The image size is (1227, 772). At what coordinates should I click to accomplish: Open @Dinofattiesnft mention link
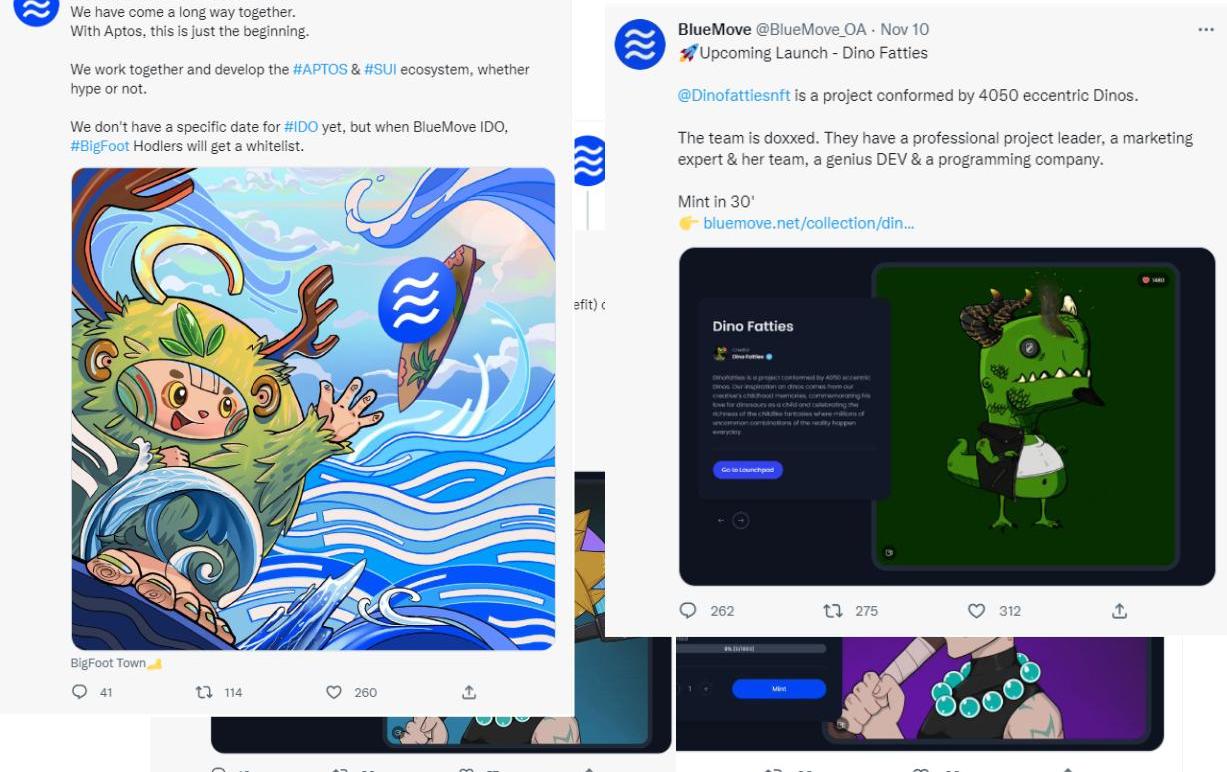click(x=734, y=96)
